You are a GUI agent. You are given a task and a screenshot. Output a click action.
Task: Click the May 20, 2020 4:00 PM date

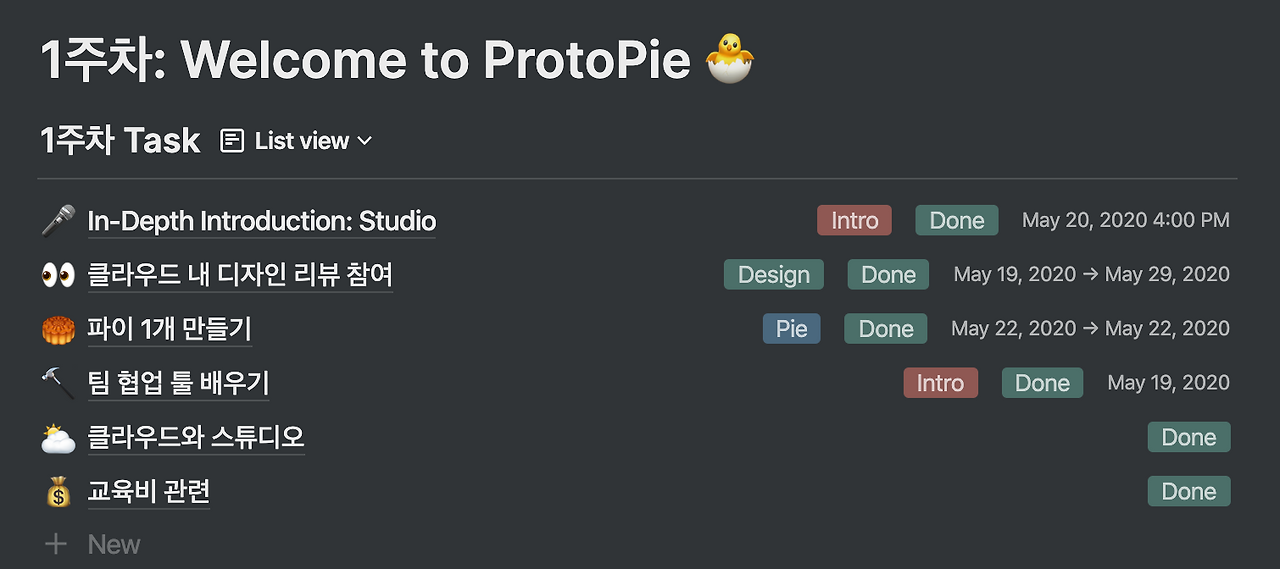[x=1125, y=221]
